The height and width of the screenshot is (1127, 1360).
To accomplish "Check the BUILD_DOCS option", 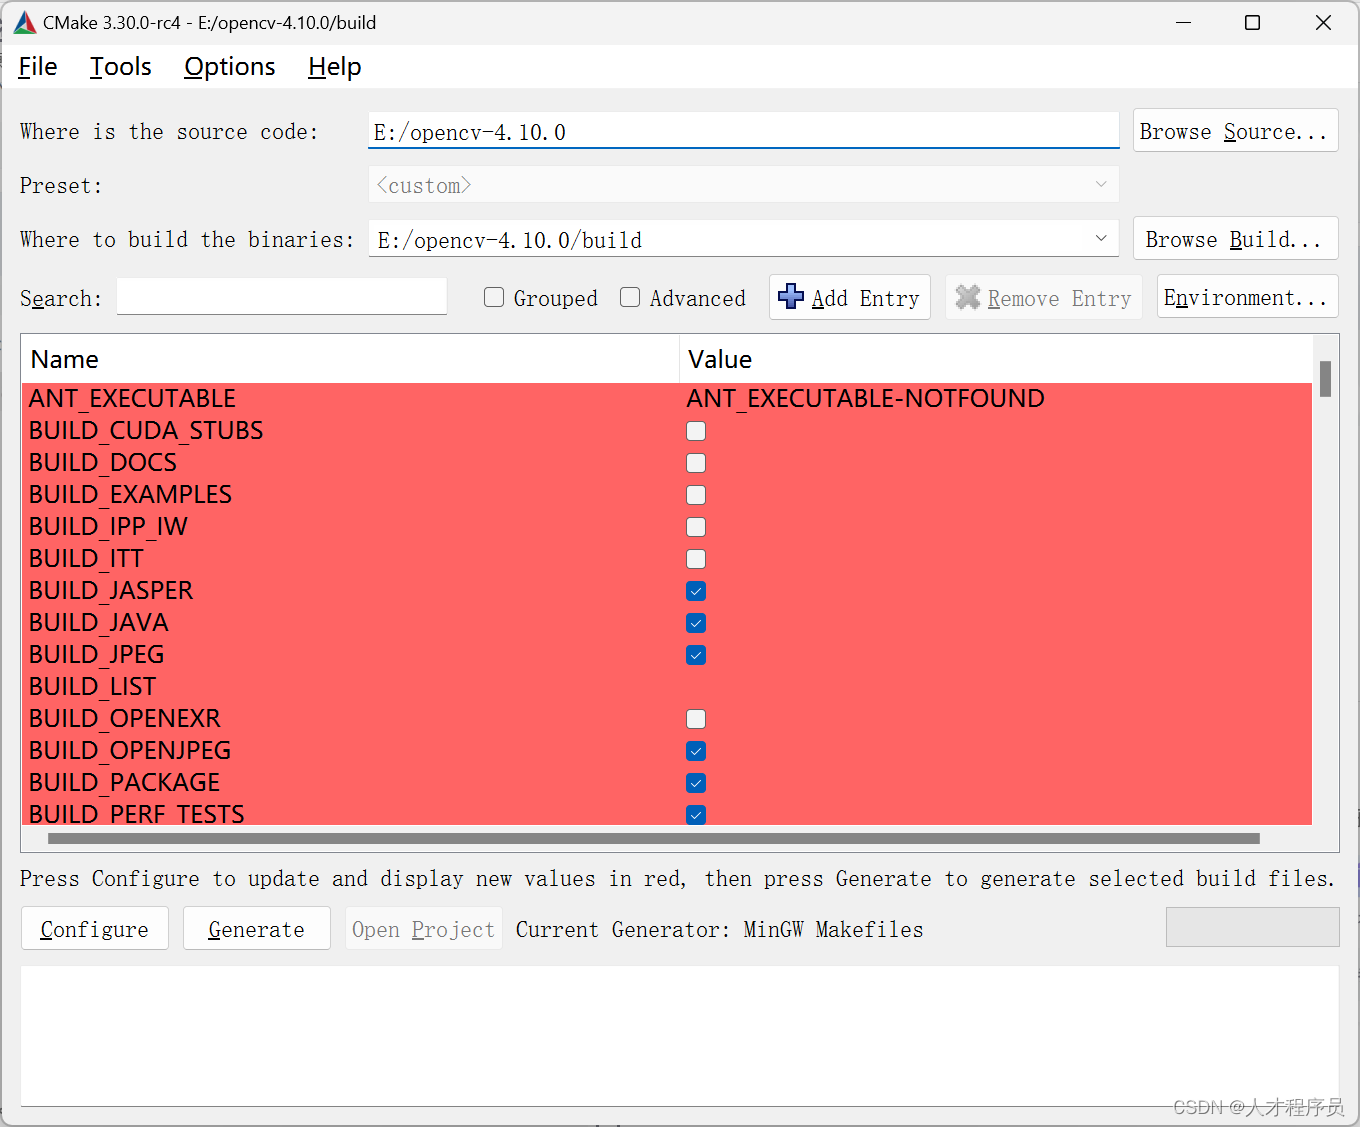I will (x=696, y=463).
